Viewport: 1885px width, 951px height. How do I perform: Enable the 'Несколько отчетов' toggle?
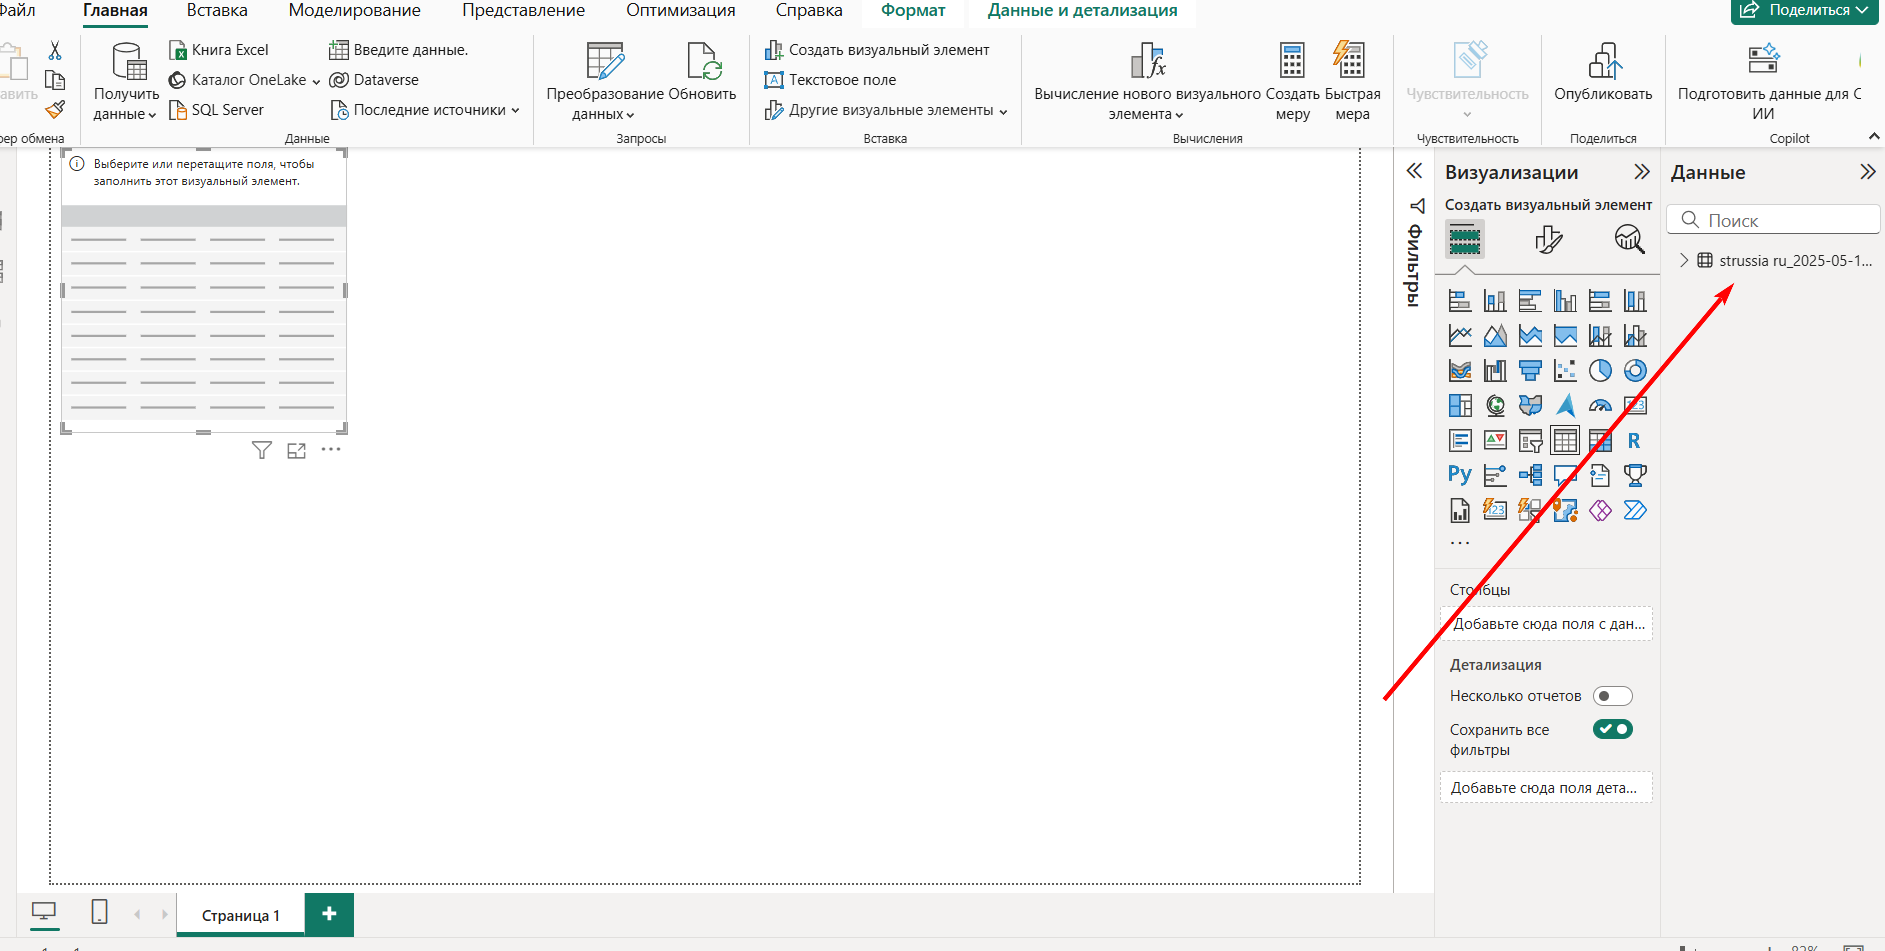pos(1612,696)
